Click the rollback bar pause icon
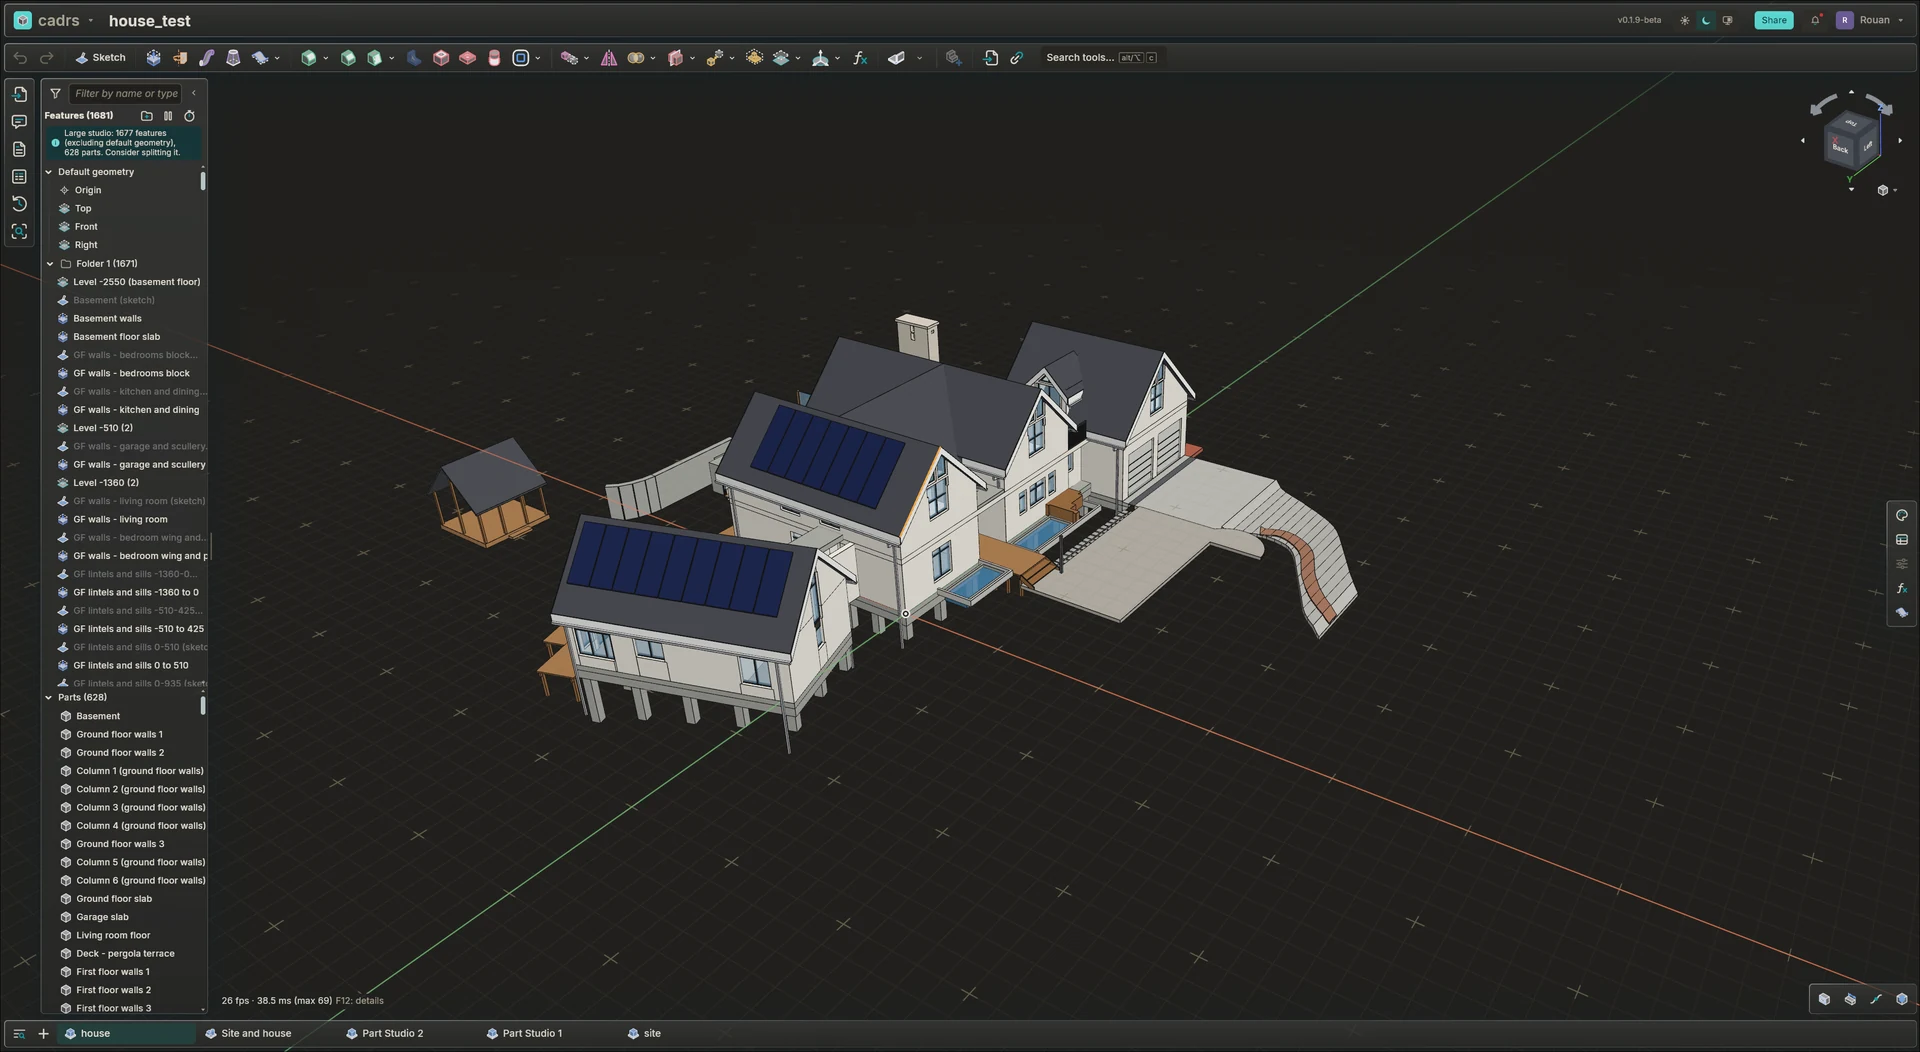Viewport: 1920px width, 1052px height. coord(168,116)
